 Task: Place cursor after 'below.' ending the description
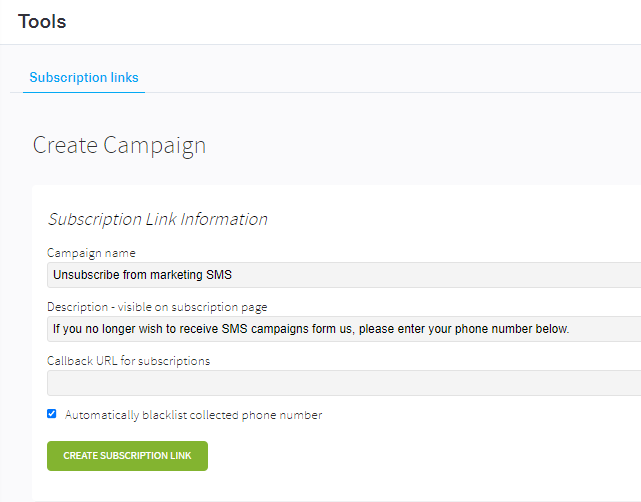coord(570,329)
